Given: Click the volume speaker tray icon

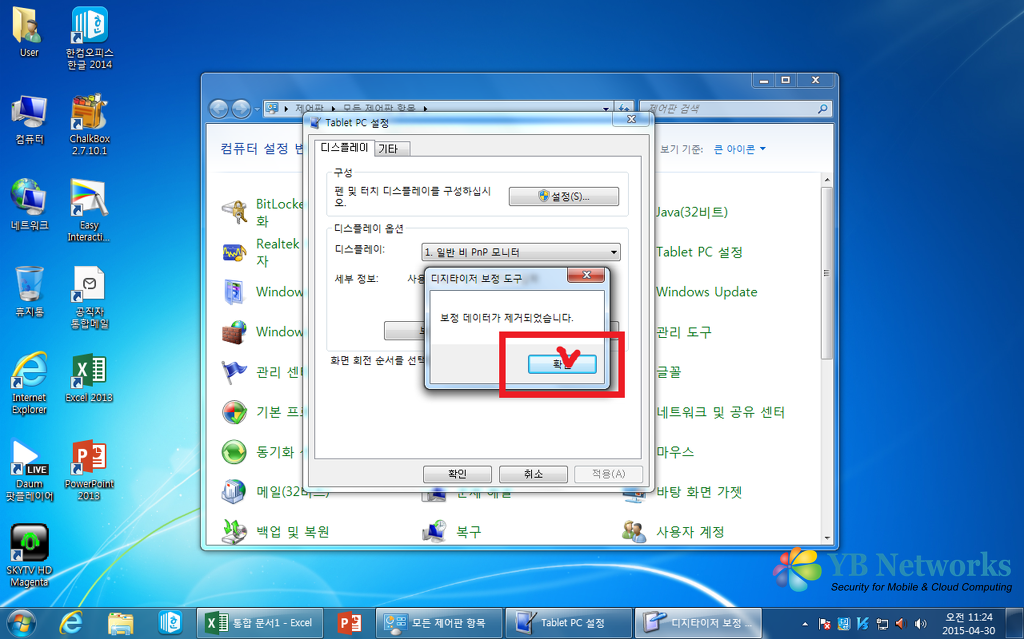Looking at the screenshot, I should coord(920,623).
